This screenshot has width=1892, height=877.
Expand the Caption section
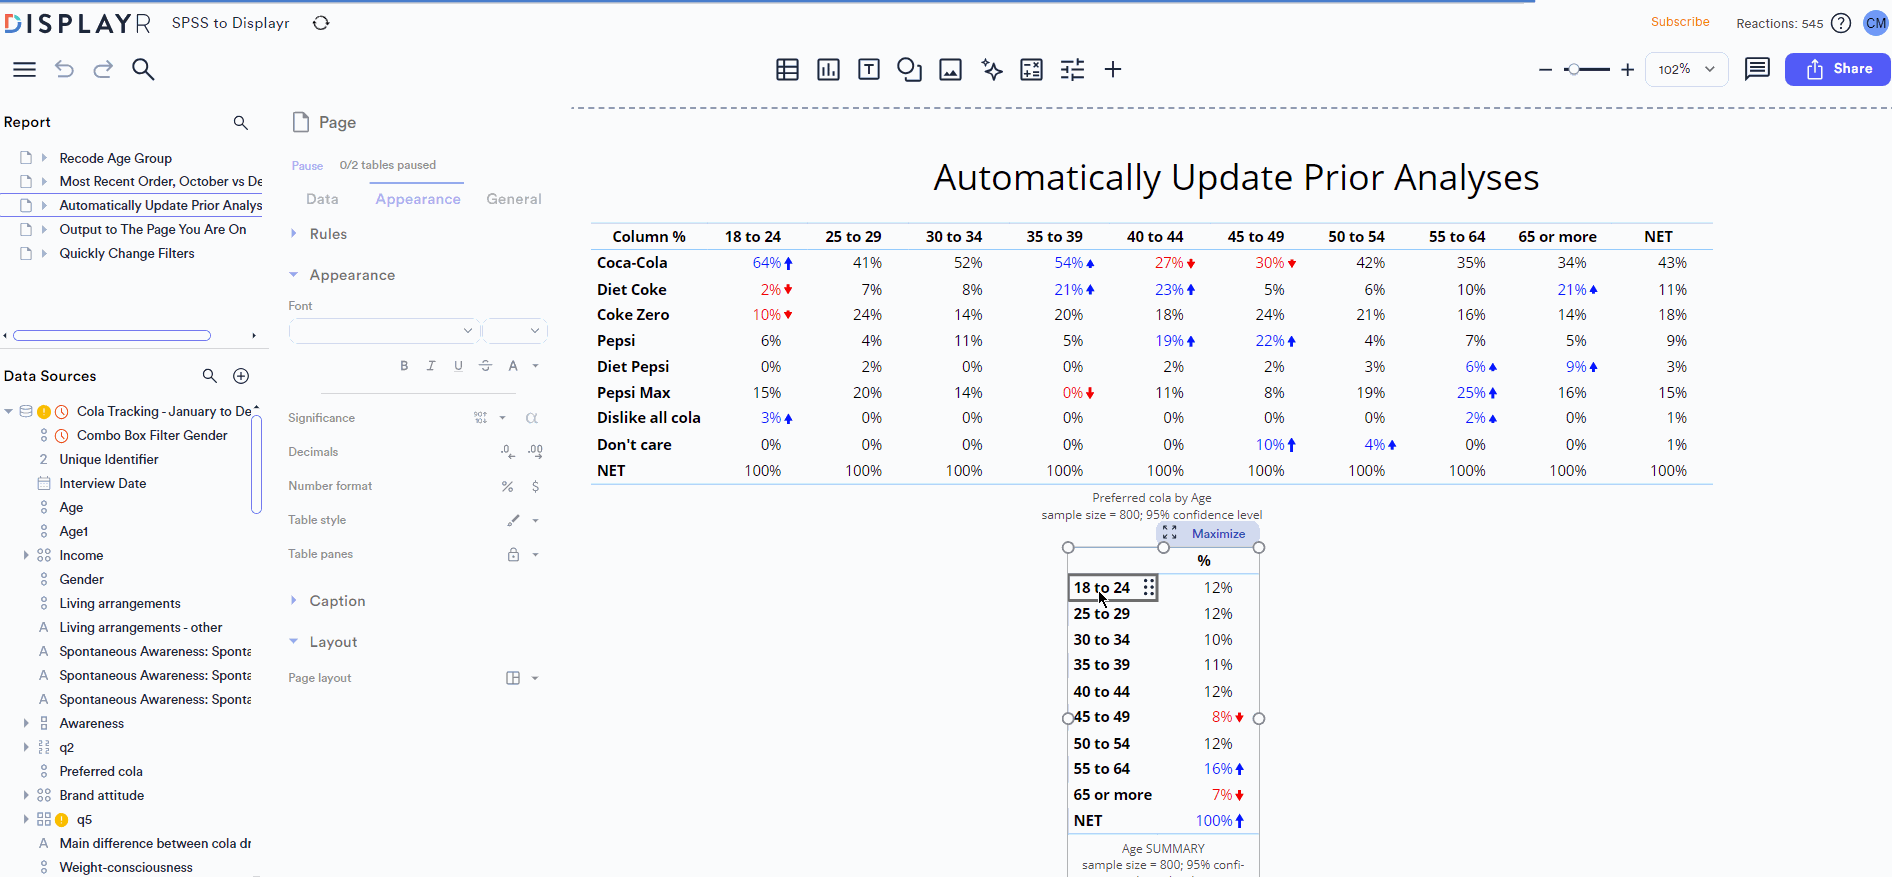(x=337, y=601)
